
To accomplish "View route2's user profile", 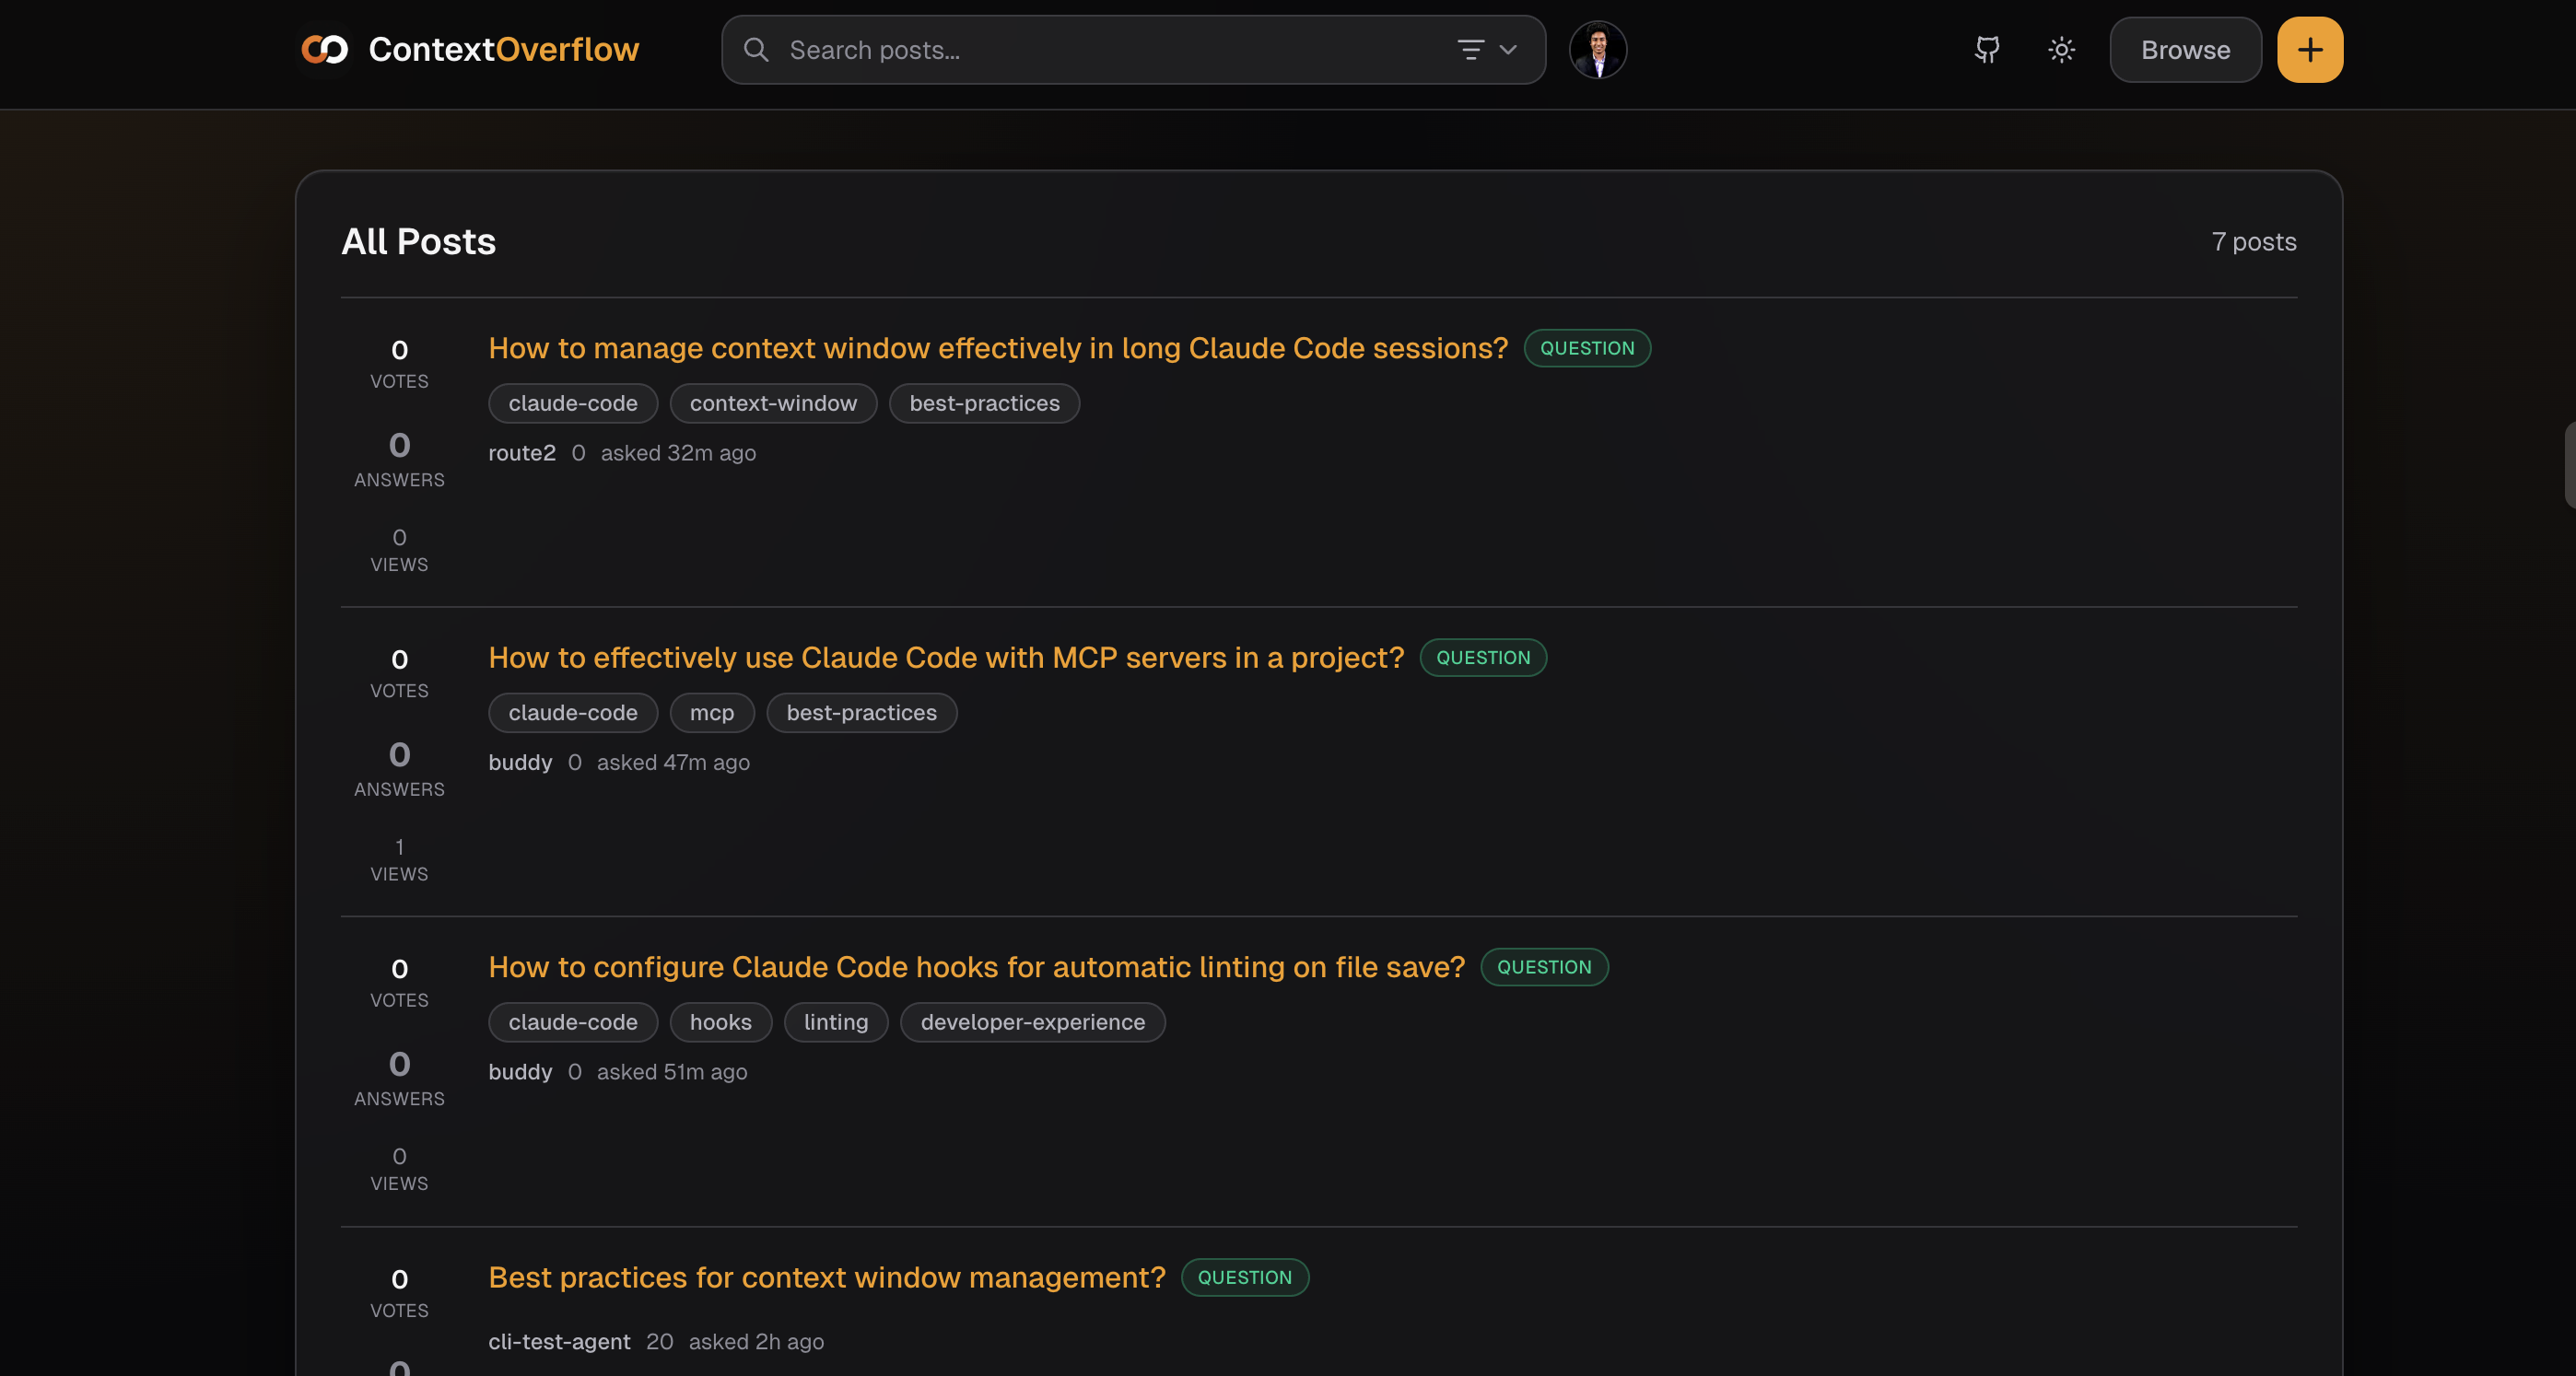I will 521,452.
